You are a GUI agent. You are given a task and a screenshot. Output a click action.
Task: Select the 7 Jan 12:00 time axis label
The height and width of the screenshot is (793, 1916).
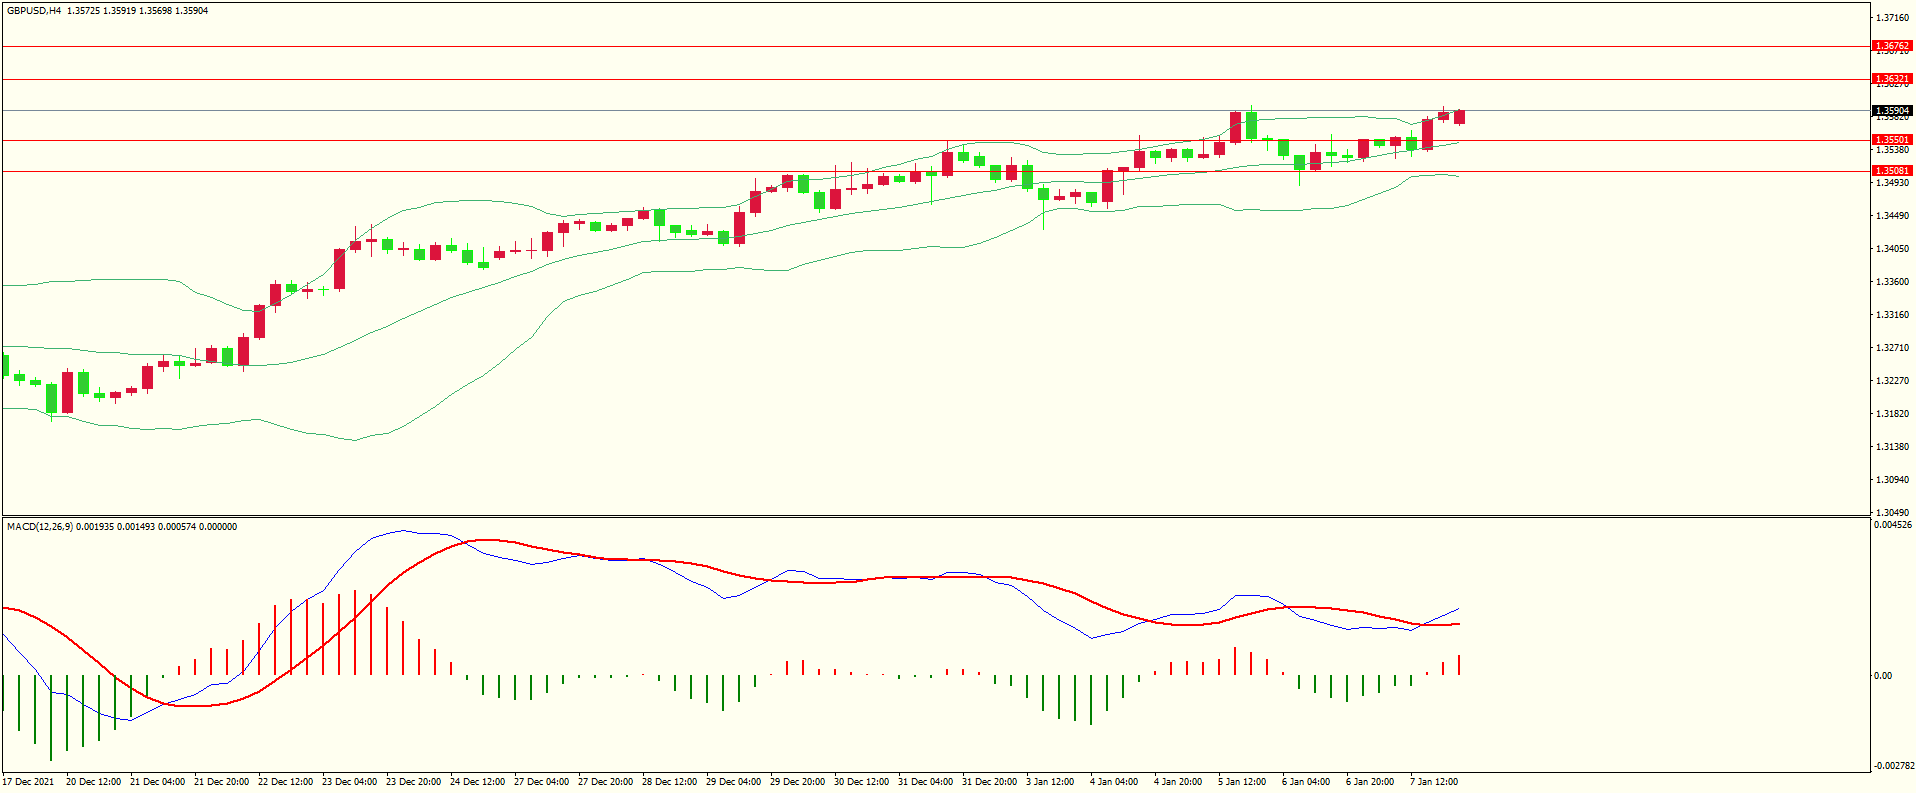point(1434,782)
